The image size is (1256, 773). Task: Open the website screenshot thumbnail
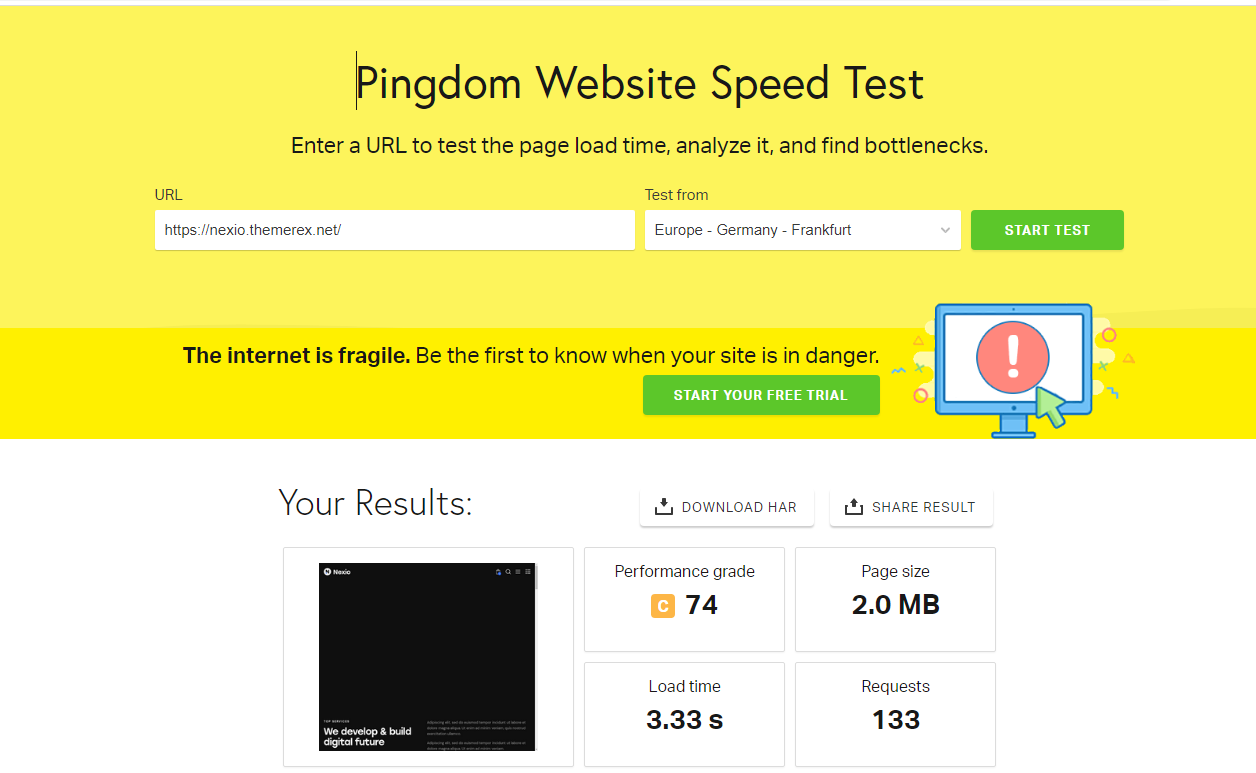(428, 657)
